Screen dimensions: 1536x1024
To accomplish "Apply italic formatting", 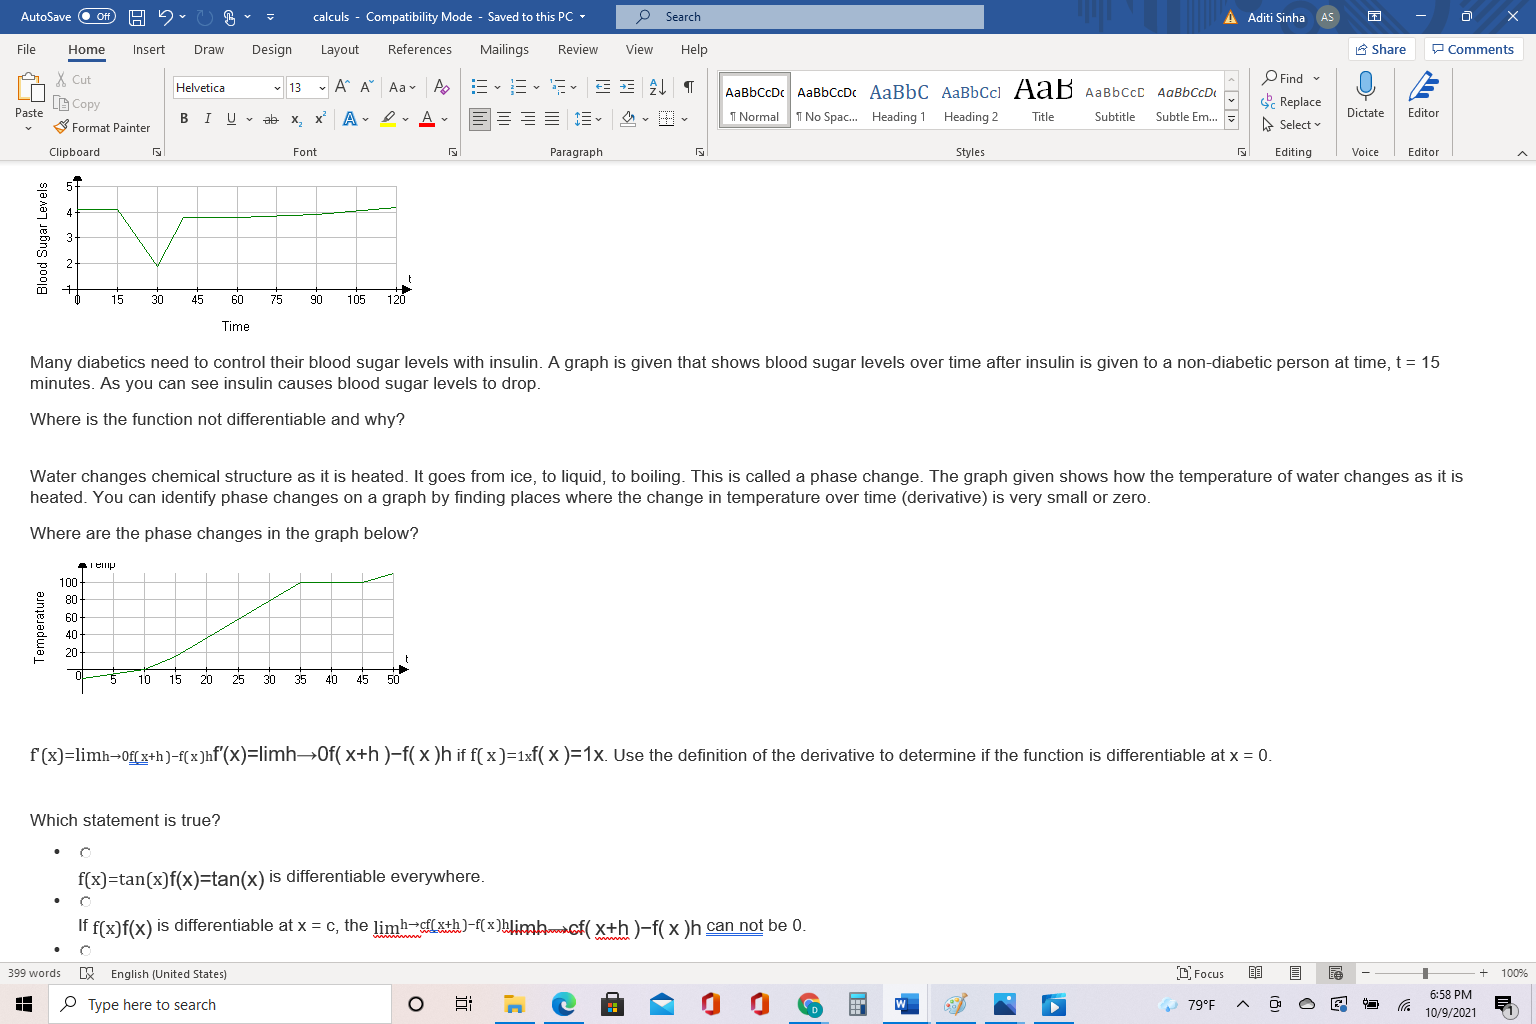I will (207, 118).
